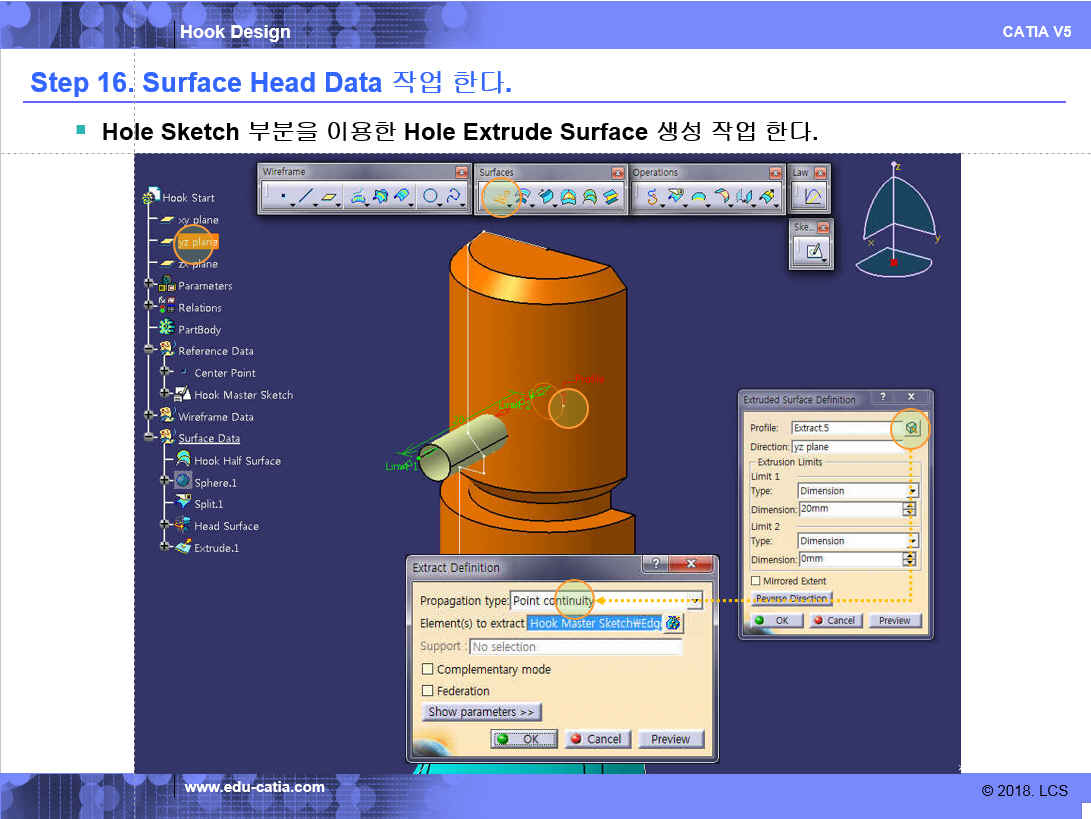Screen dimensions: 1091x819
Task: Click the Profile extract icon in Extruded Surface dialog
Action: click(911, 428)
